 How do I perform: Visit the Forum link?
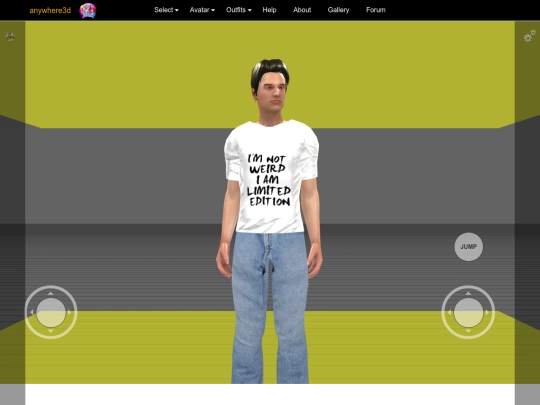[x=376, y=10]
